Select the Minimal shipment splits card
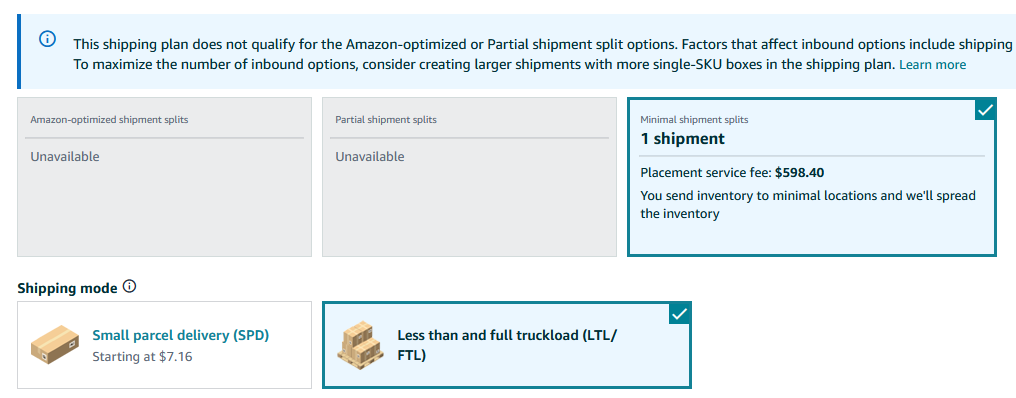The width and height of the screenshot is (1016, 398). point(812,177)
